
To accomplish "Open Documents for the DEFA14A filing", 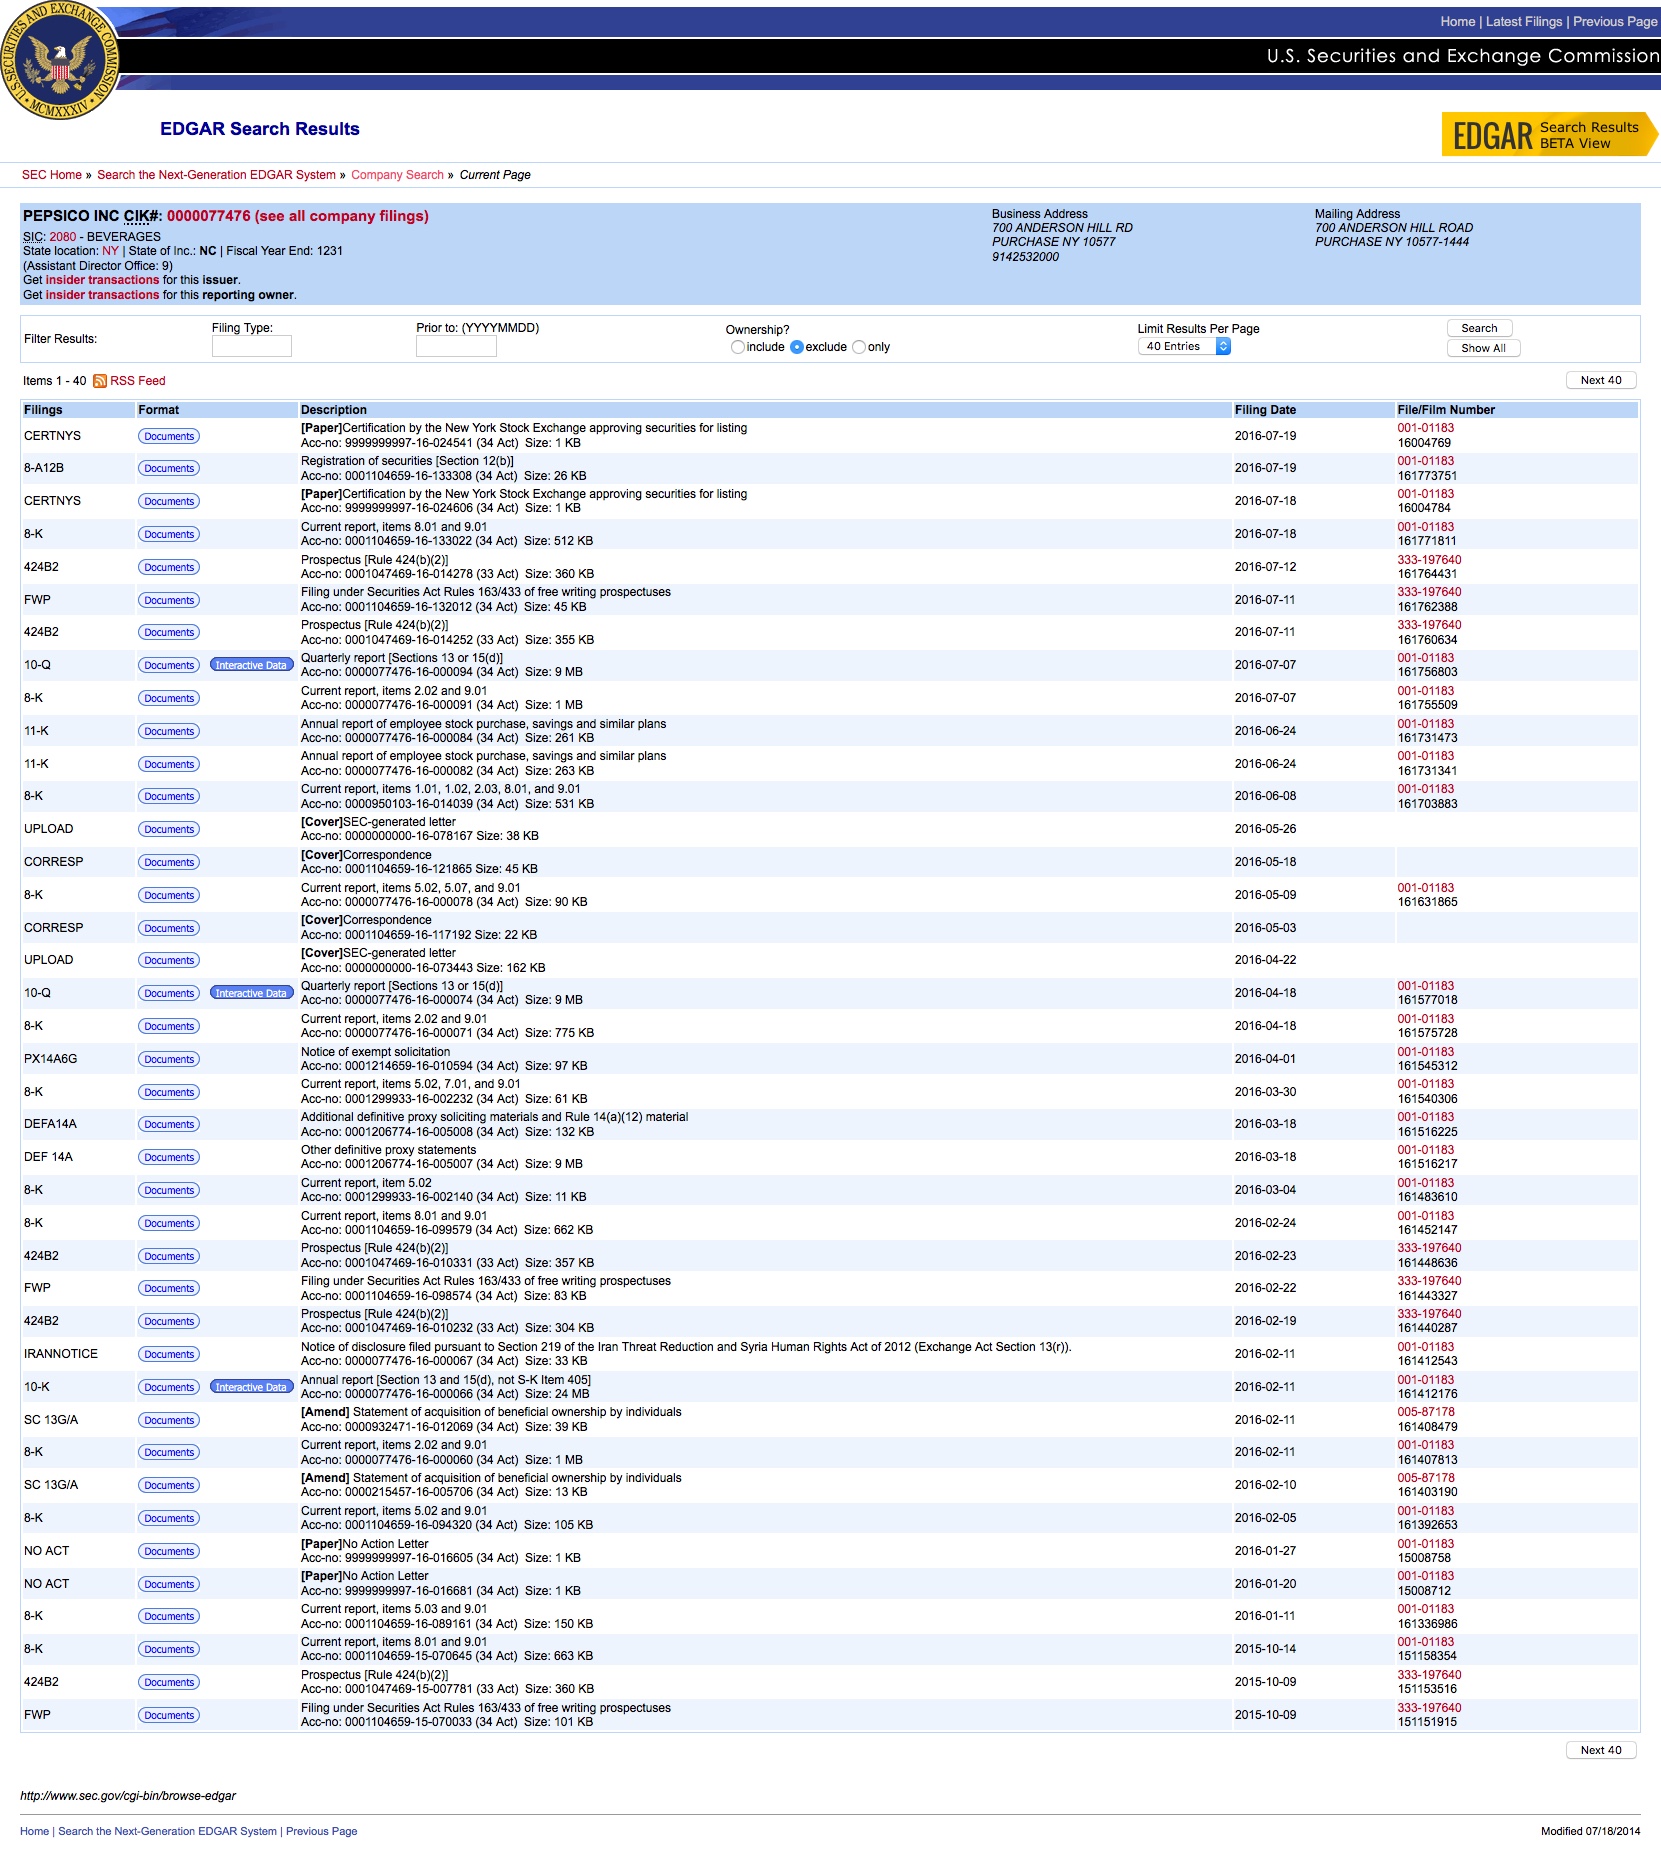I will coord(169,1124).
